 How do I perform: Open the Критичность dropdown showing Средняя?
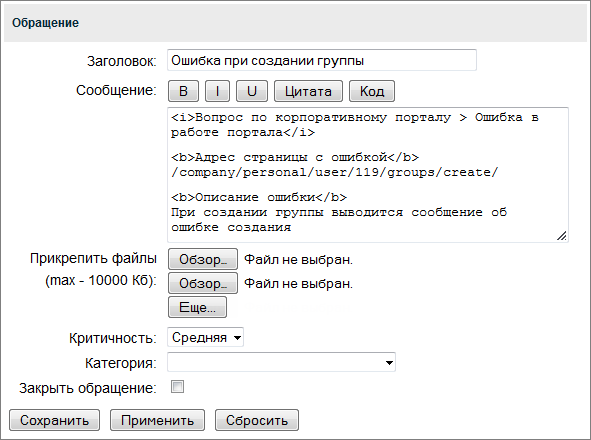point(205,337)
